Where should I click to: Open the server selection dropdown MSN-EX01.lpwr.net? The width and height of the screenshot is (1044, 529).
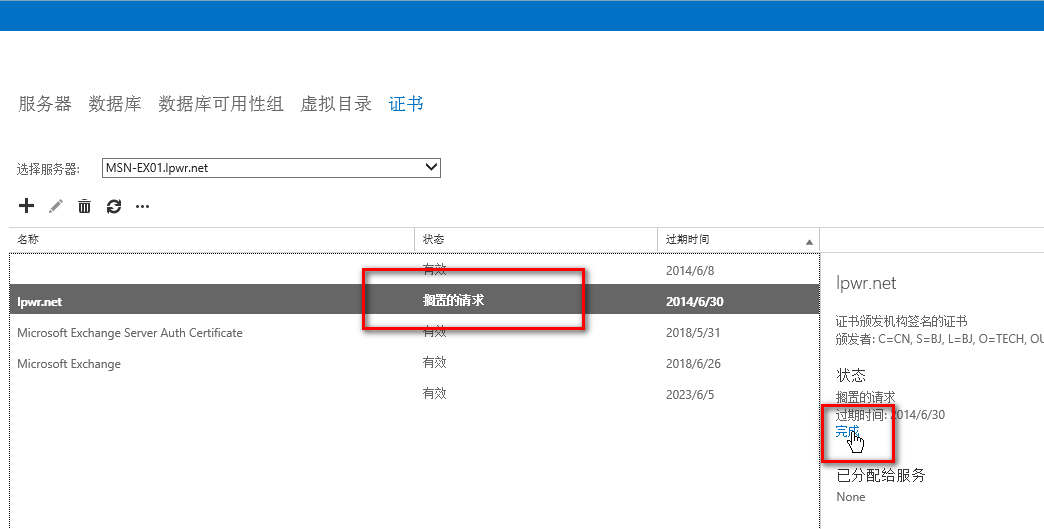coord(272,168)
